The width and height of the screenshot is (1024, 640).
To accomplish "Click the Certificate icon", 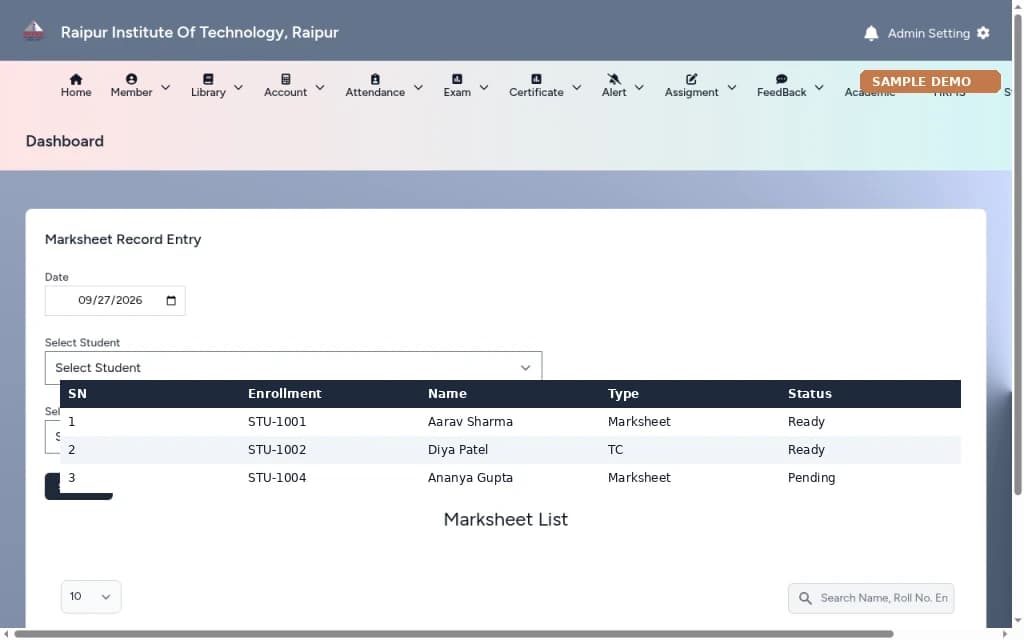I will [536, 79].
